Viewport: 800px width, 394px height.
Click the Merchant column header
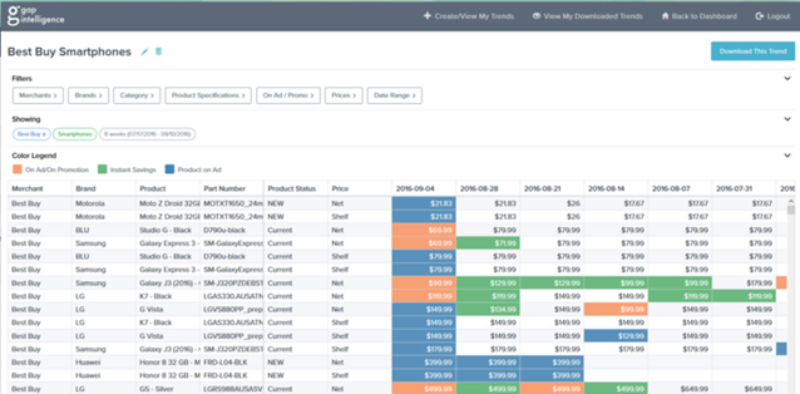(x=40, y=188)
